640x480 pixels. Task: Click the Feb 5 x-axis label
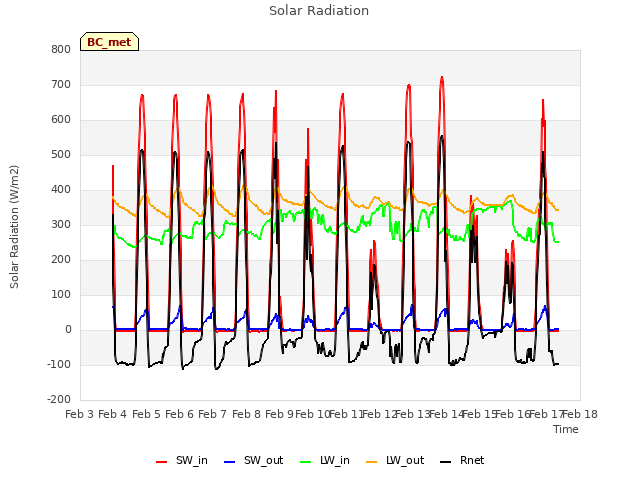(147, 414)
